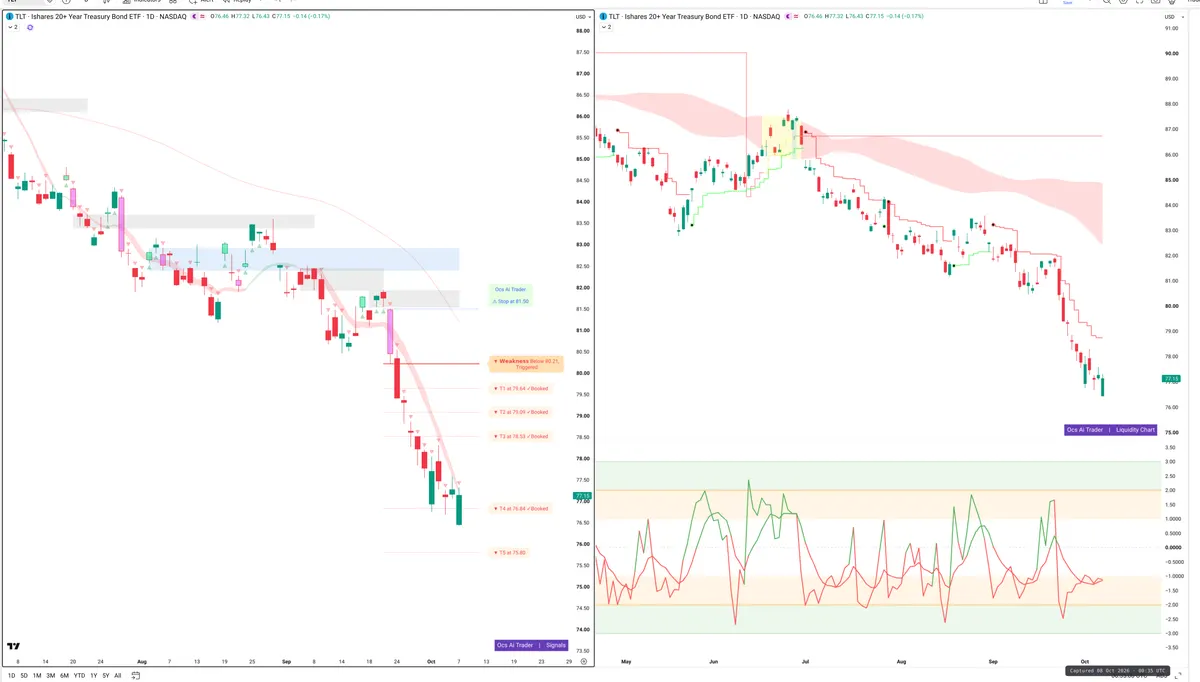Select the 1M time range
The image size is (1200, 682).
(x=37, y=676)
